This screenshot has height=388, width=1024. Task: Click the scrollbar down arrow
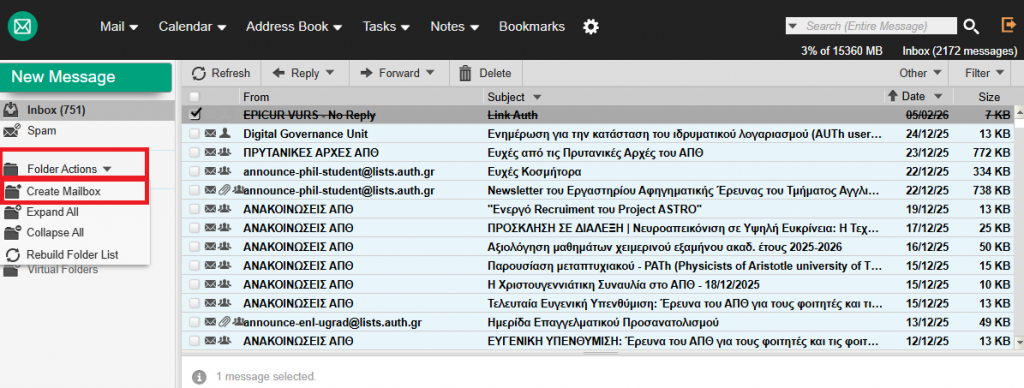(x=1018, y=342)
